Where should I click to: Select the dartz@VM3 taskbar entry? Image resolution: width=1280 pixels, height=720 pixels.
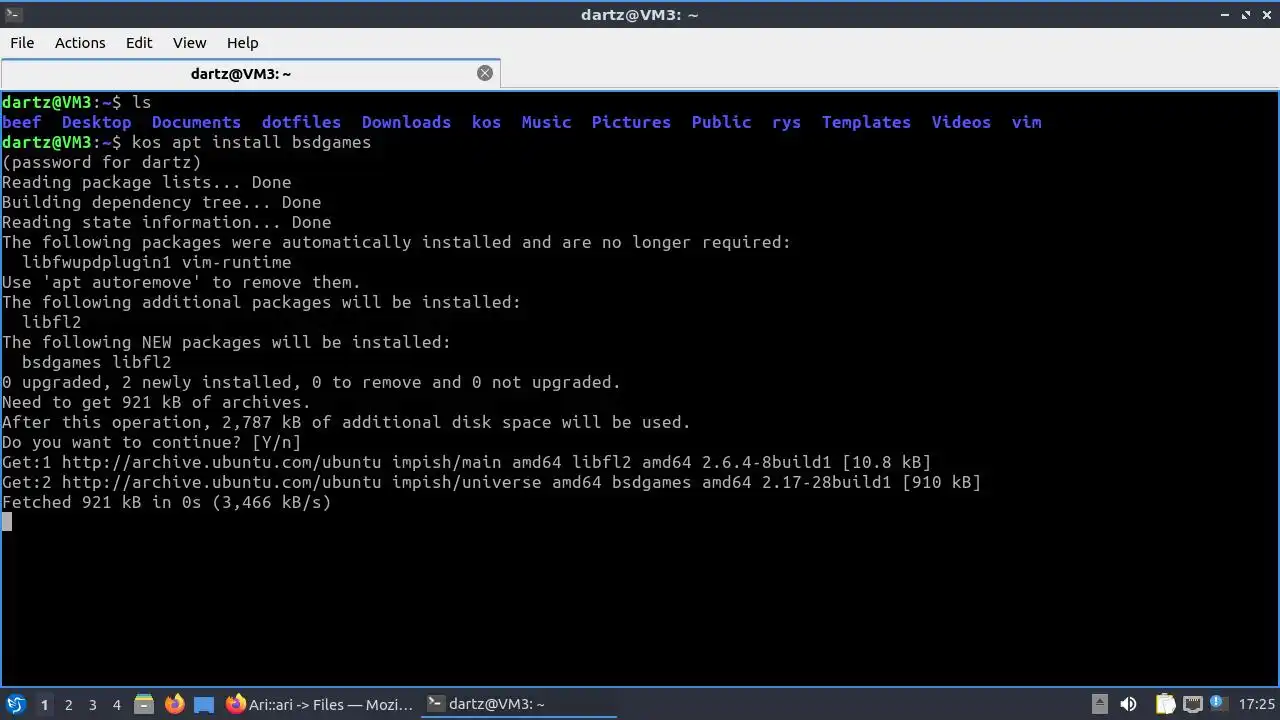(x=517, y=704)
